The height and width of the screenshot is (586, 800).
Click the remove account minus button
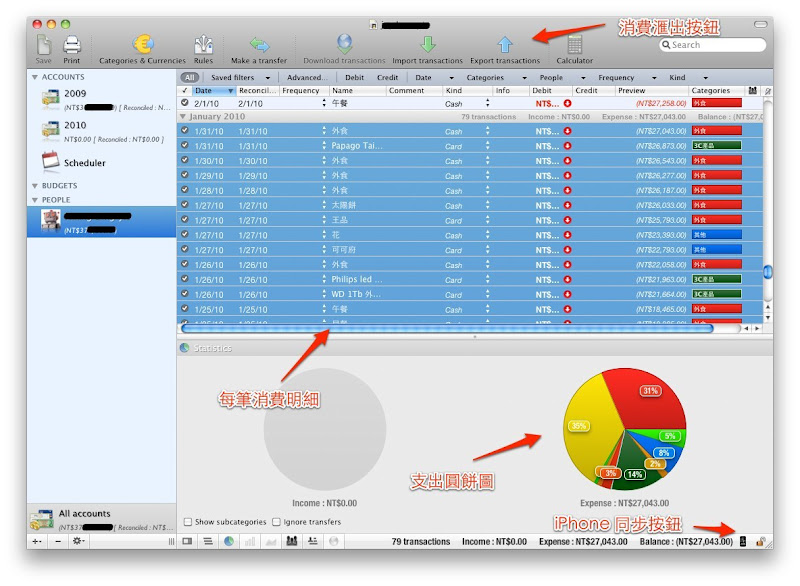tap(58, 541)
